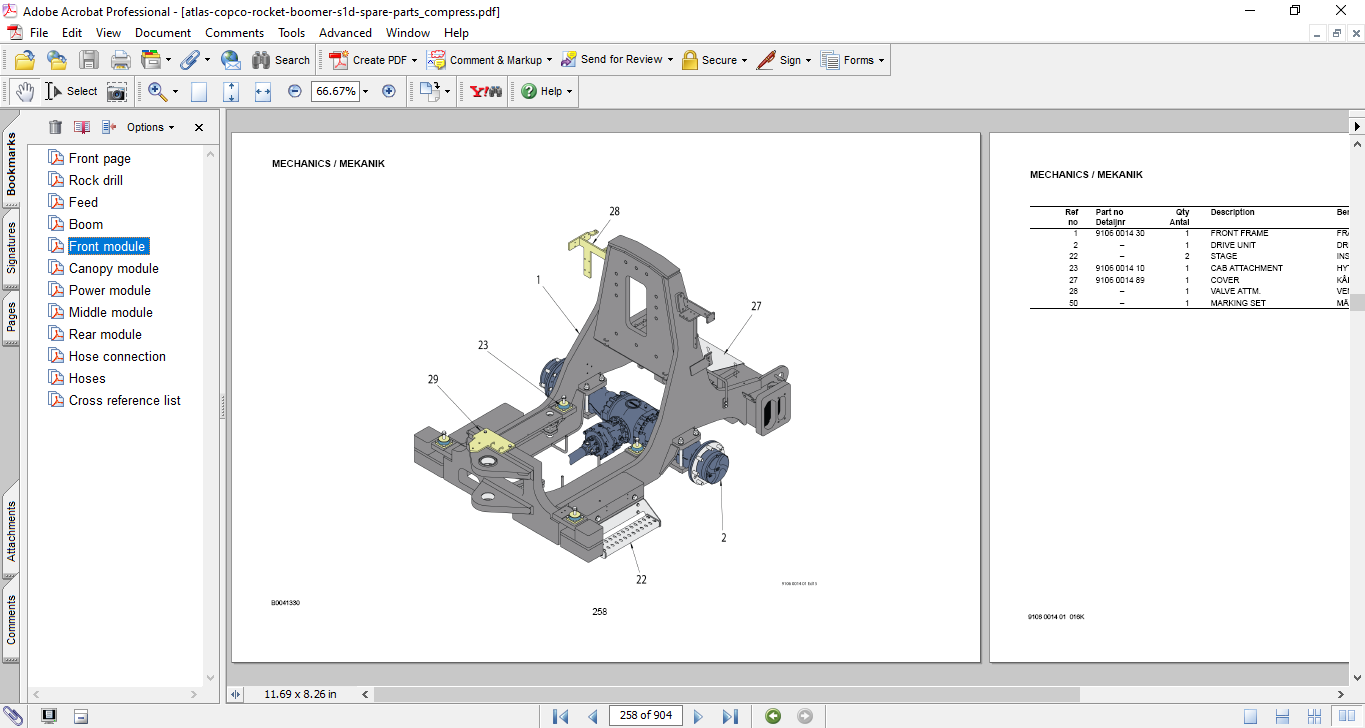Open the Rear module bookmark

point(105,334)
